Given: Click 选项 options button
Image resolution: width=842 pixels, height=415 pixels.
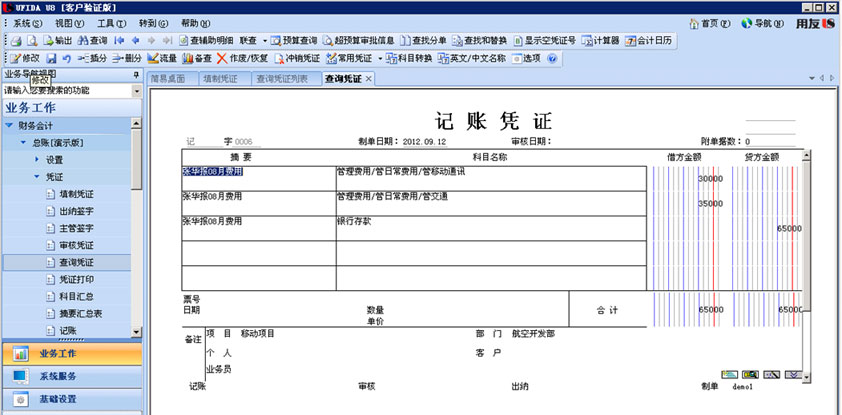Looking at the screenshot, I should click(526, 59).
